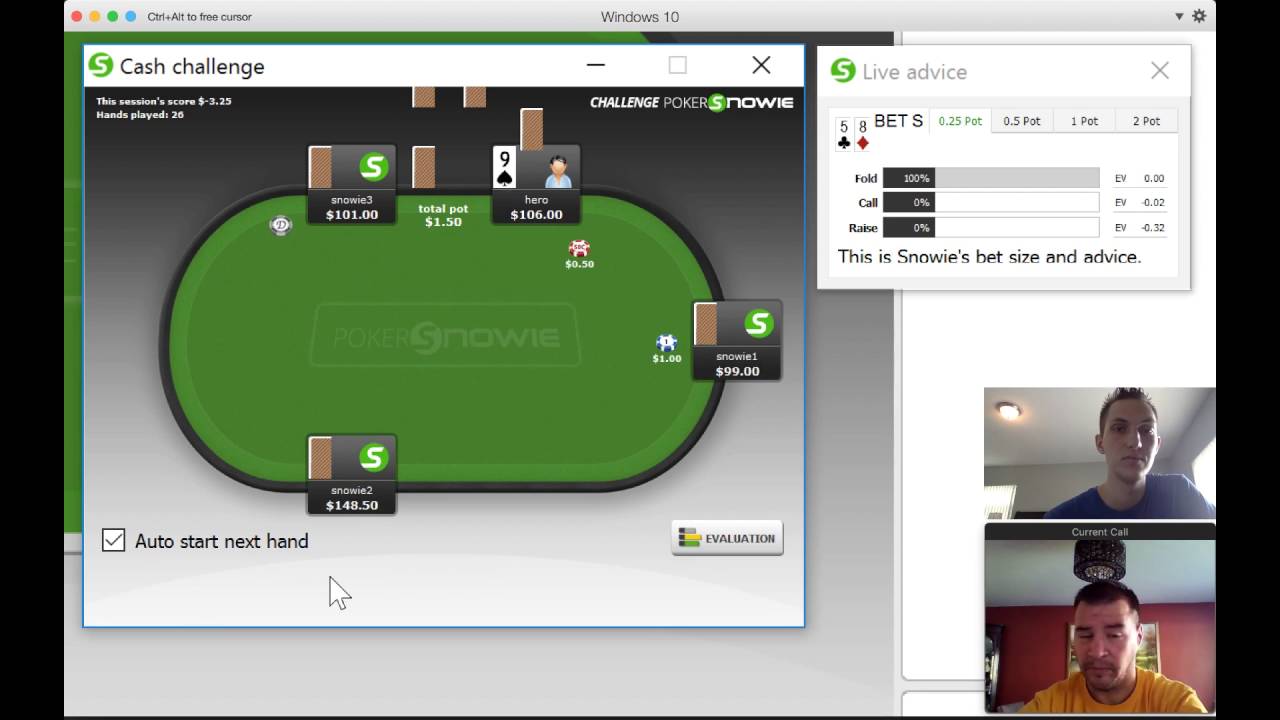Viewport: 1280px width, 720px height.
Task: Click the session's score text
Action: [164, 101]
